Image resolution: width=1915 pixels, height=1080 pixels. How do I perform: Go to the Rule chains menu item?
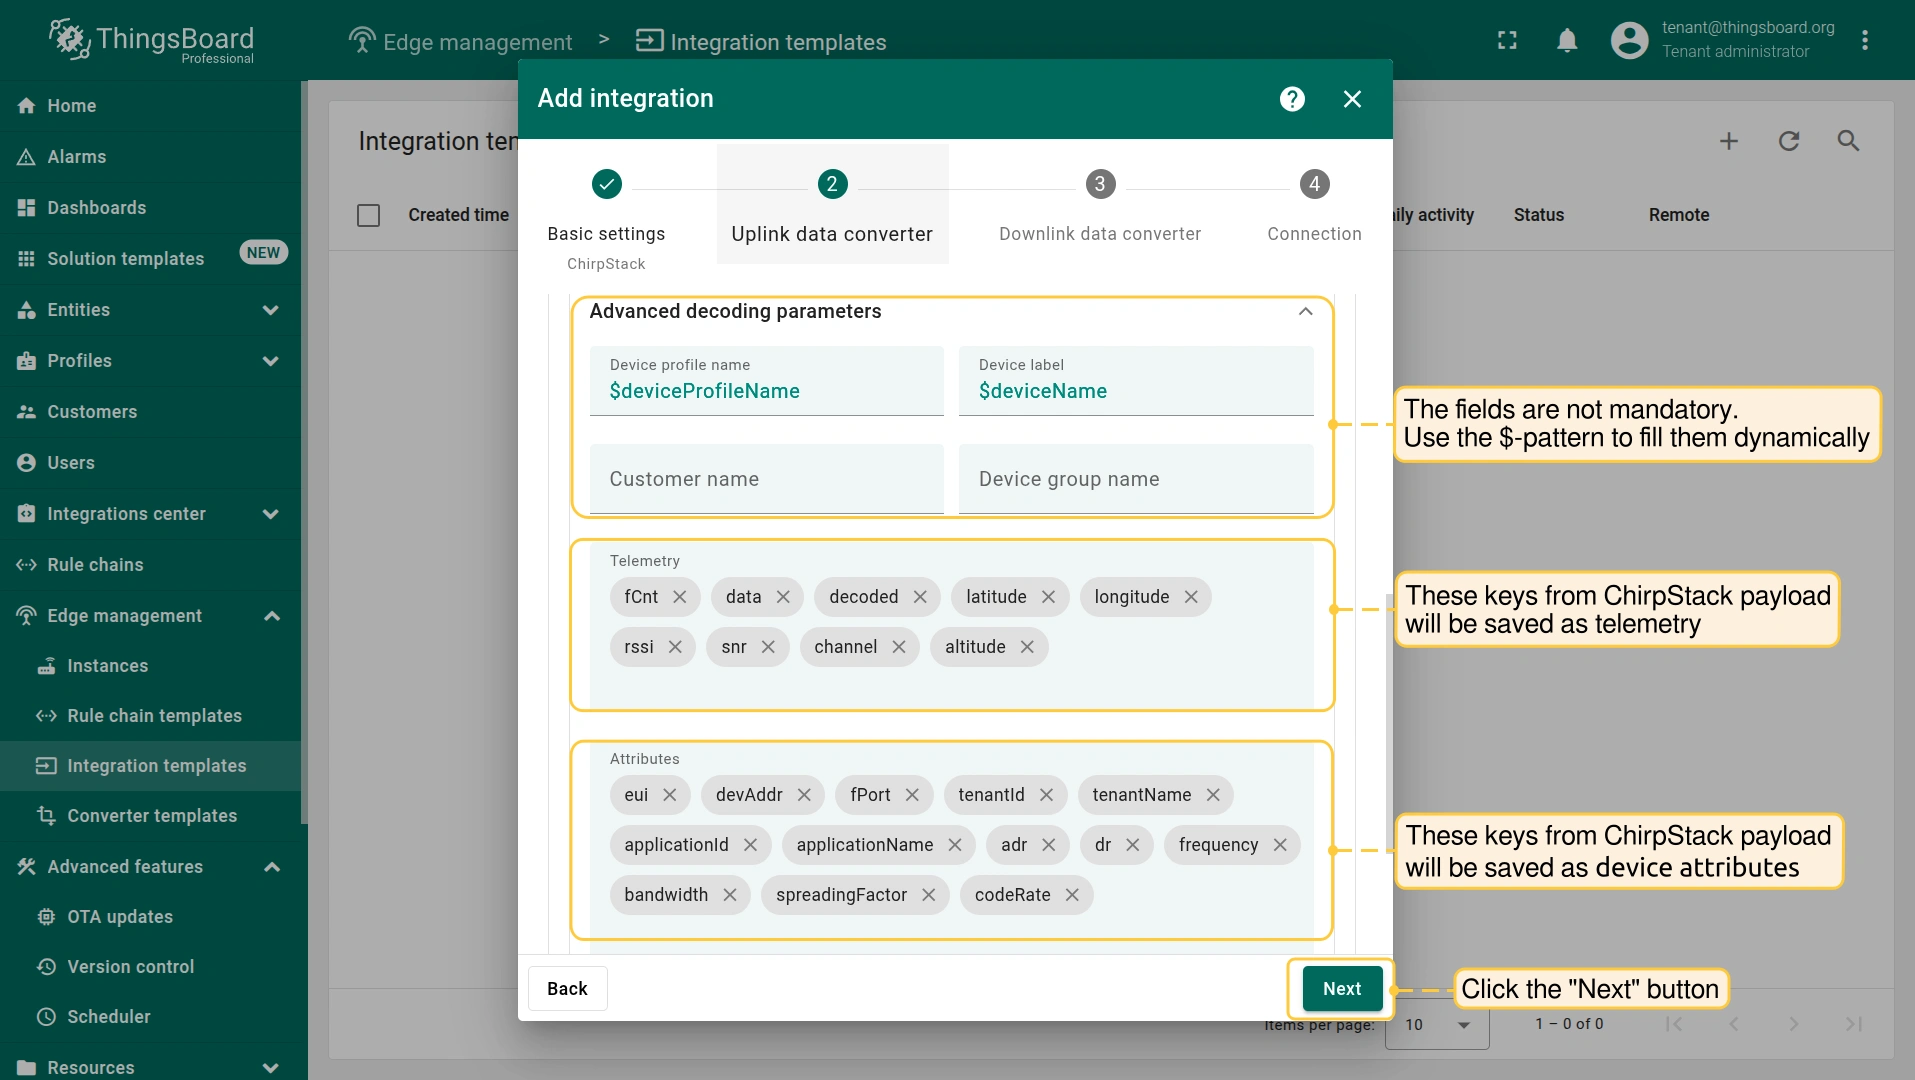coord(95,565)
